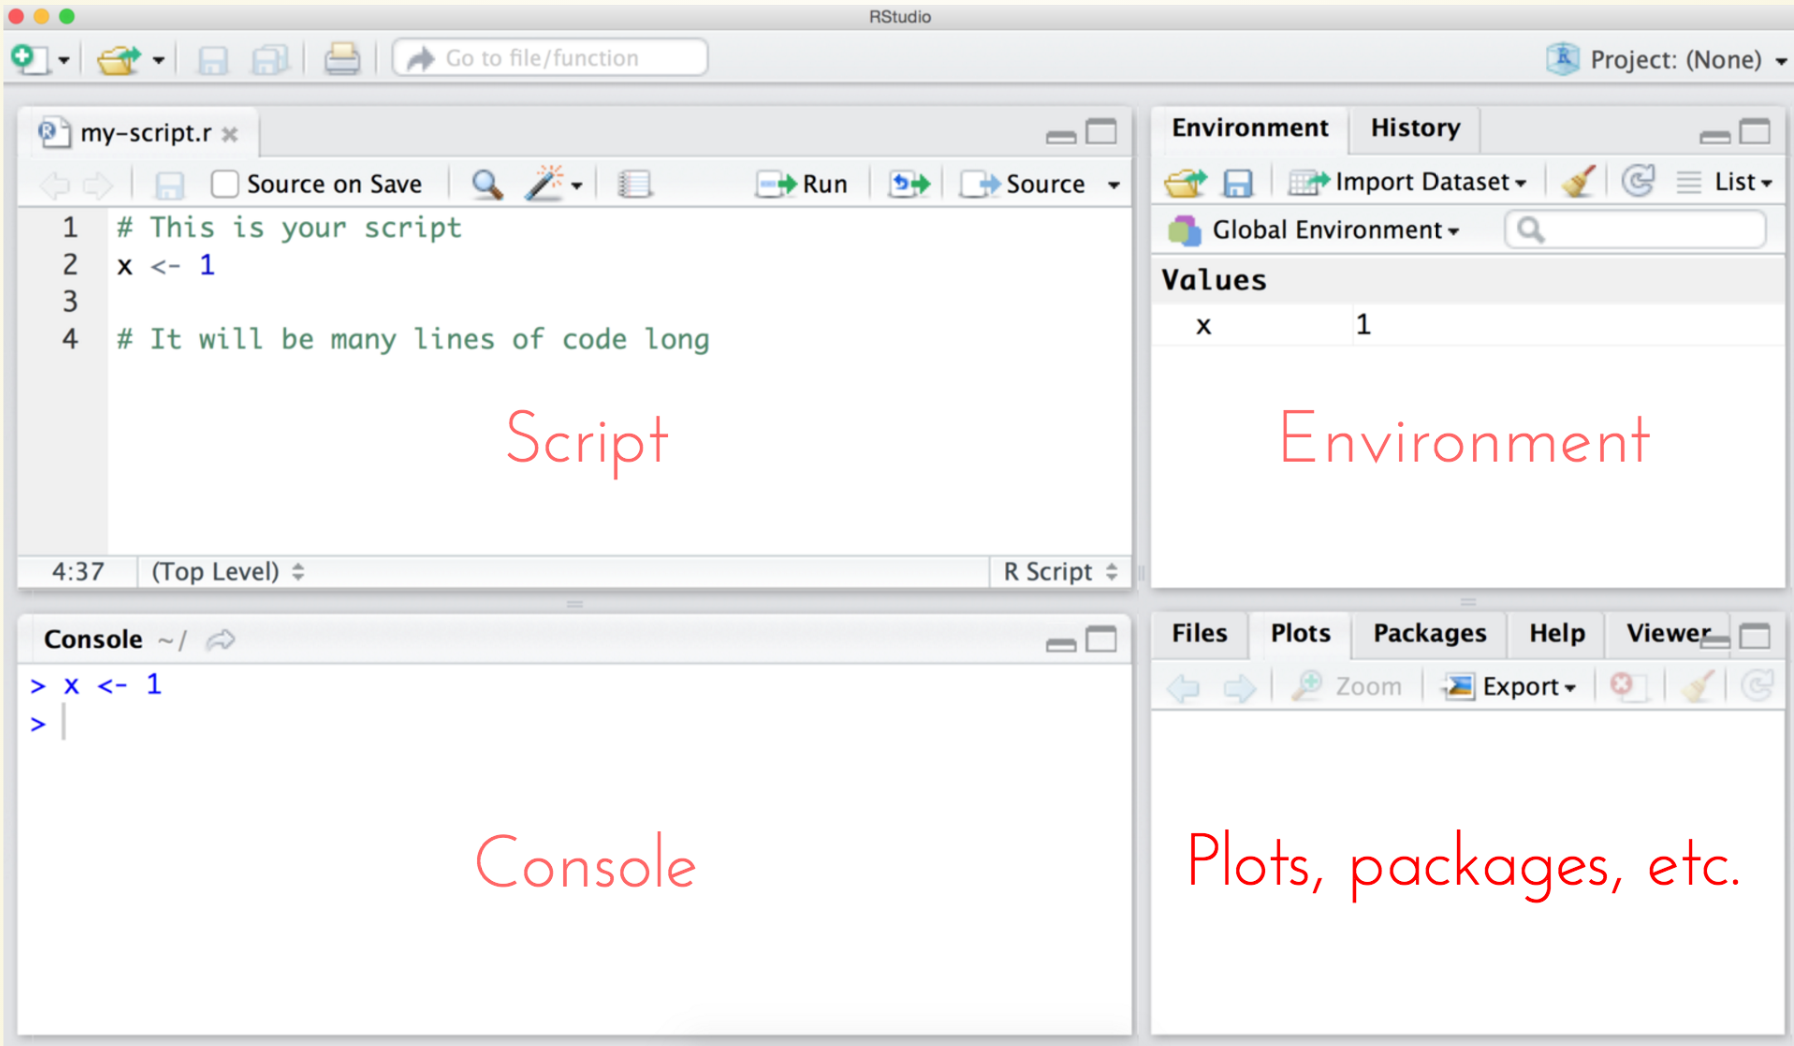This screenshot has width=1794, height=1046.
Task: Click the Save All icon
Action: click(x=270, y=60)
